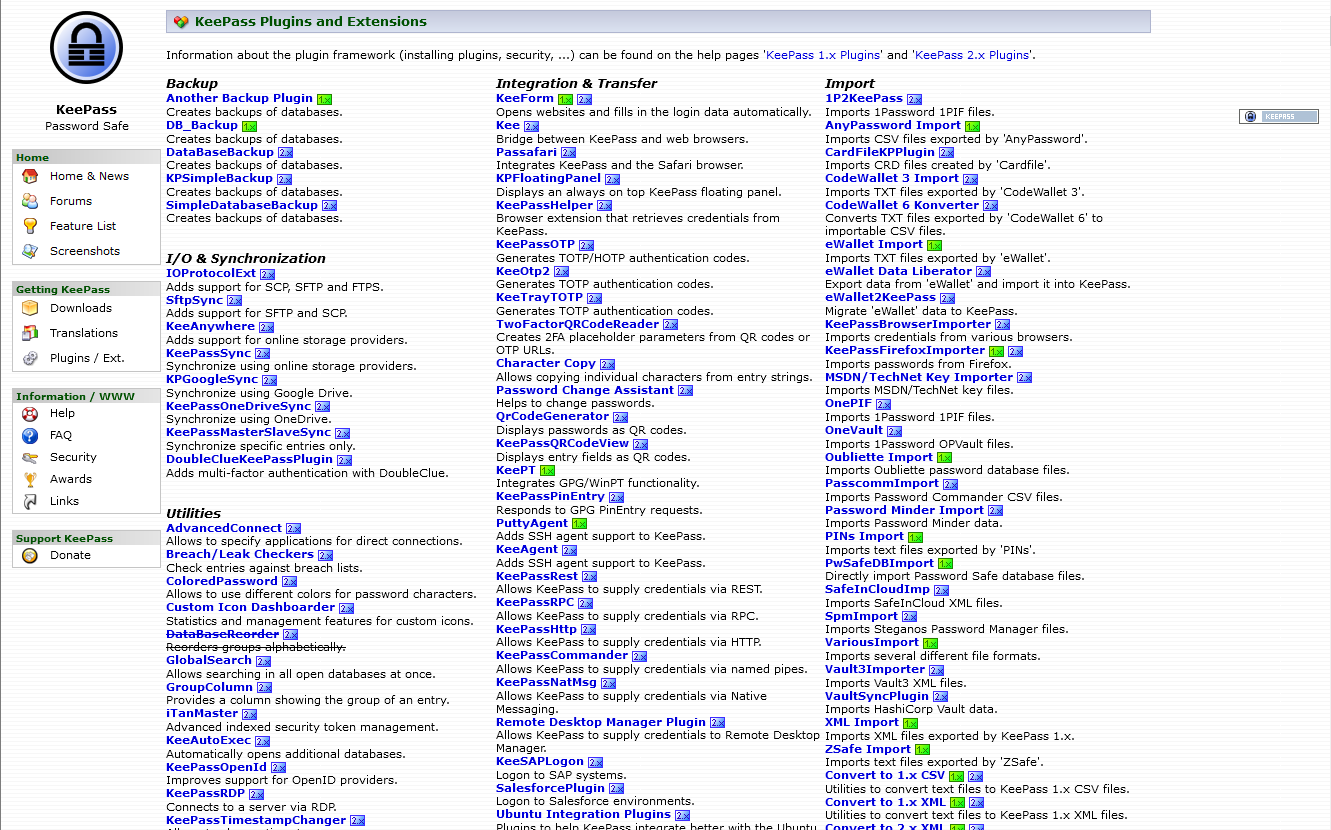
Task: Click the 1.x badge beside Another Backup Plugin
Action: click(324, 99)
